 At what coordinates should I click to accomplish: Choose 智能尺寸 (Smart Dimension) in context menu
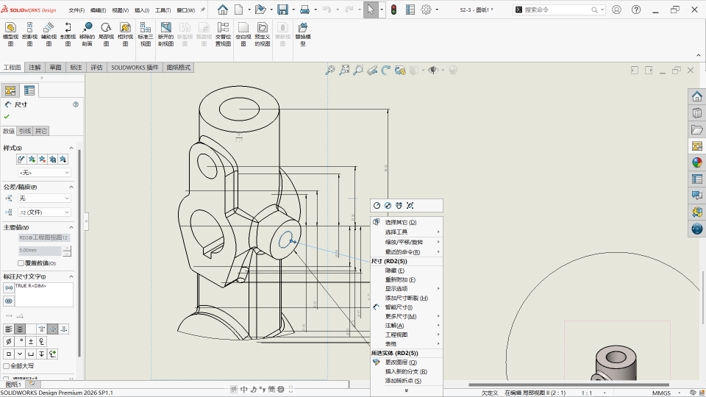pyautogui.click(x=407, y=307)
